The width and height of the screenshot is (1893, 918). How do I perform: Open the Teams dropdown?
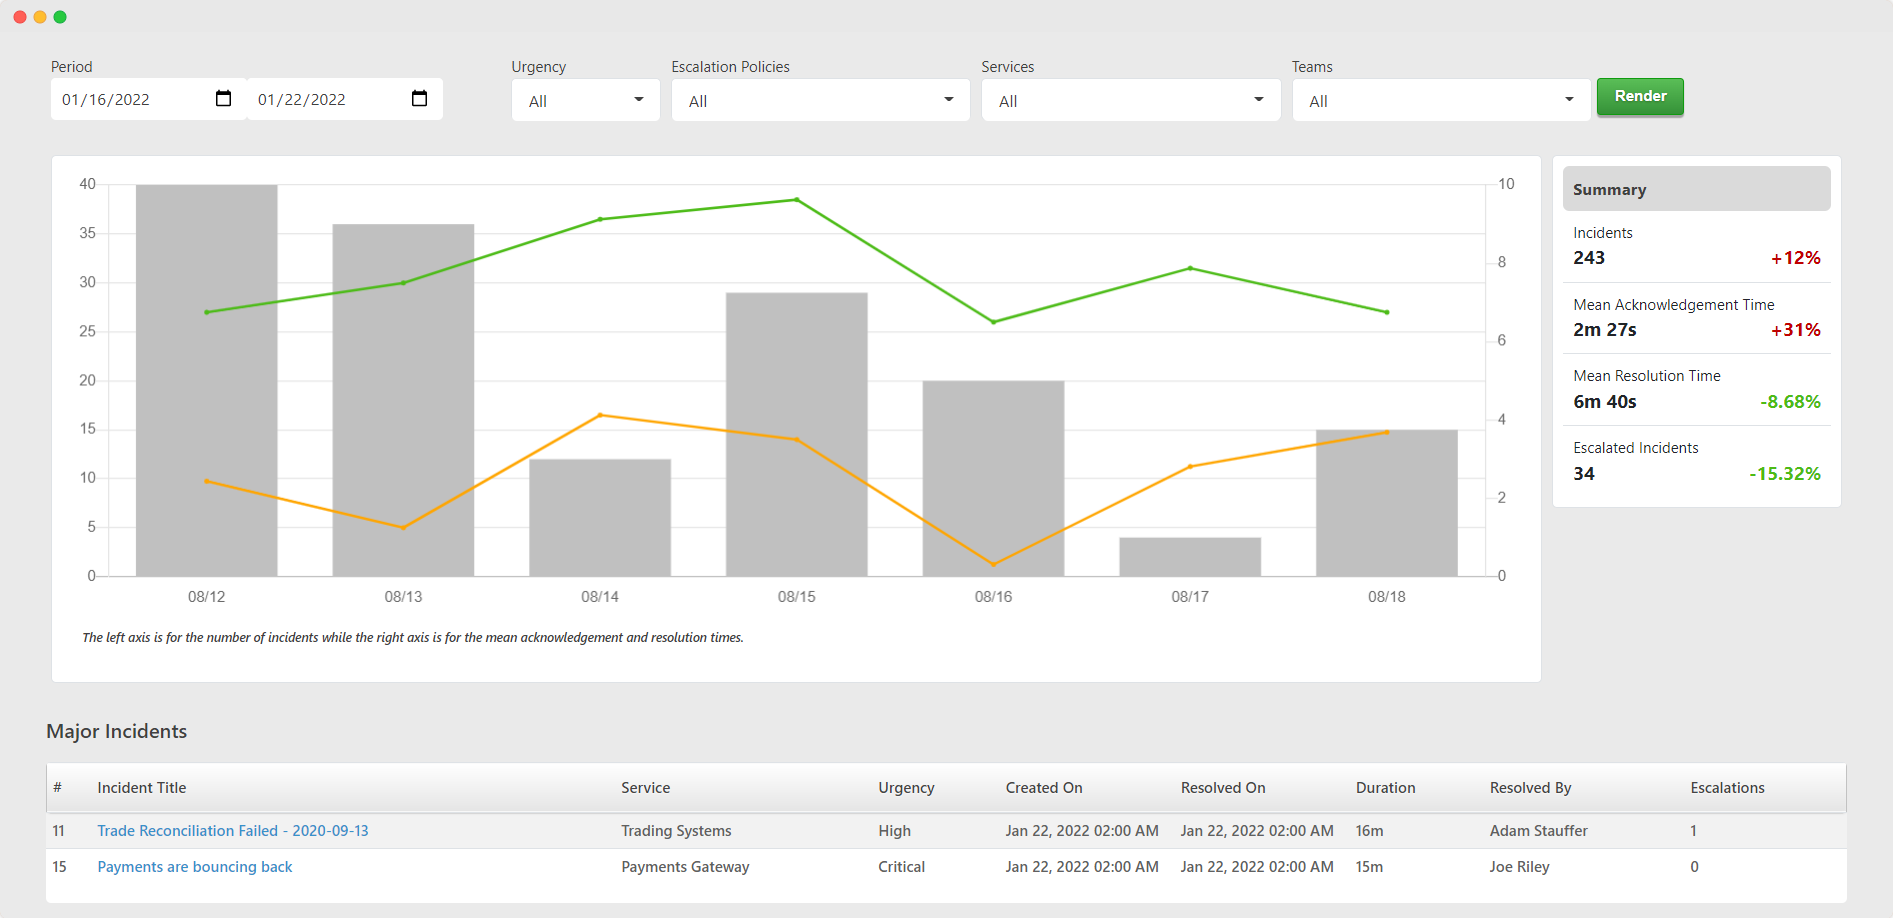(1441, 100)
